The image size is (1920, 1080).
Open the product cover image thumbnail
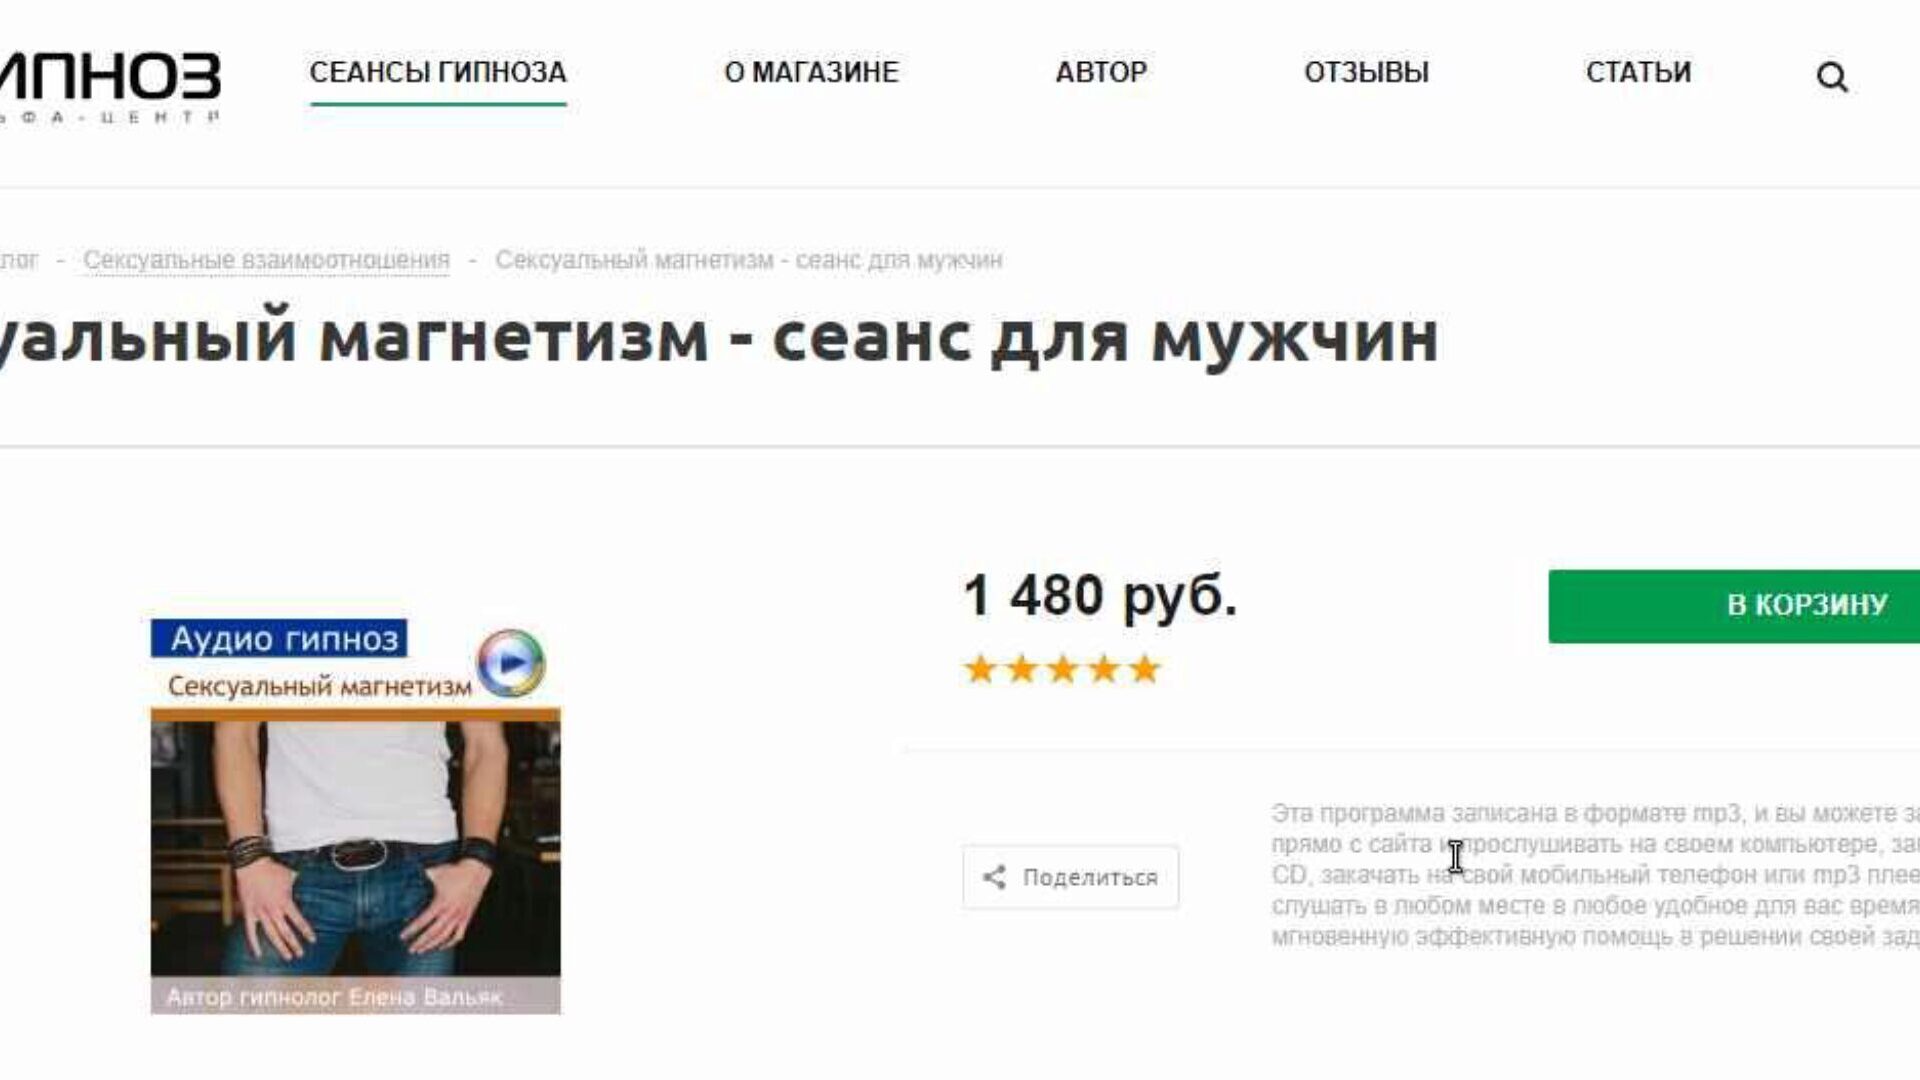click(x=355, y=817)
